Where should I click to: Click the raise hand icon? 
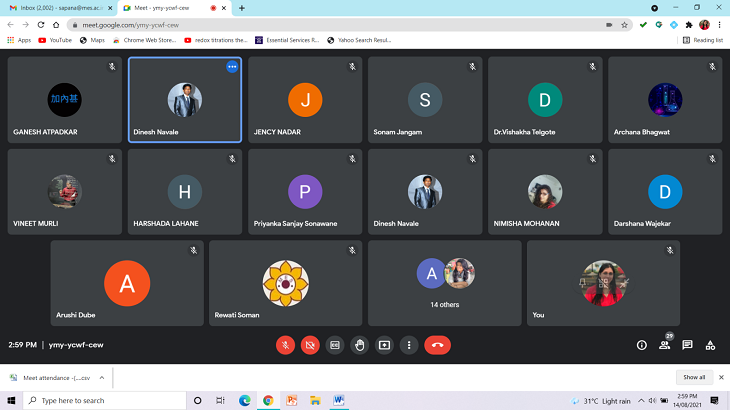359,345
